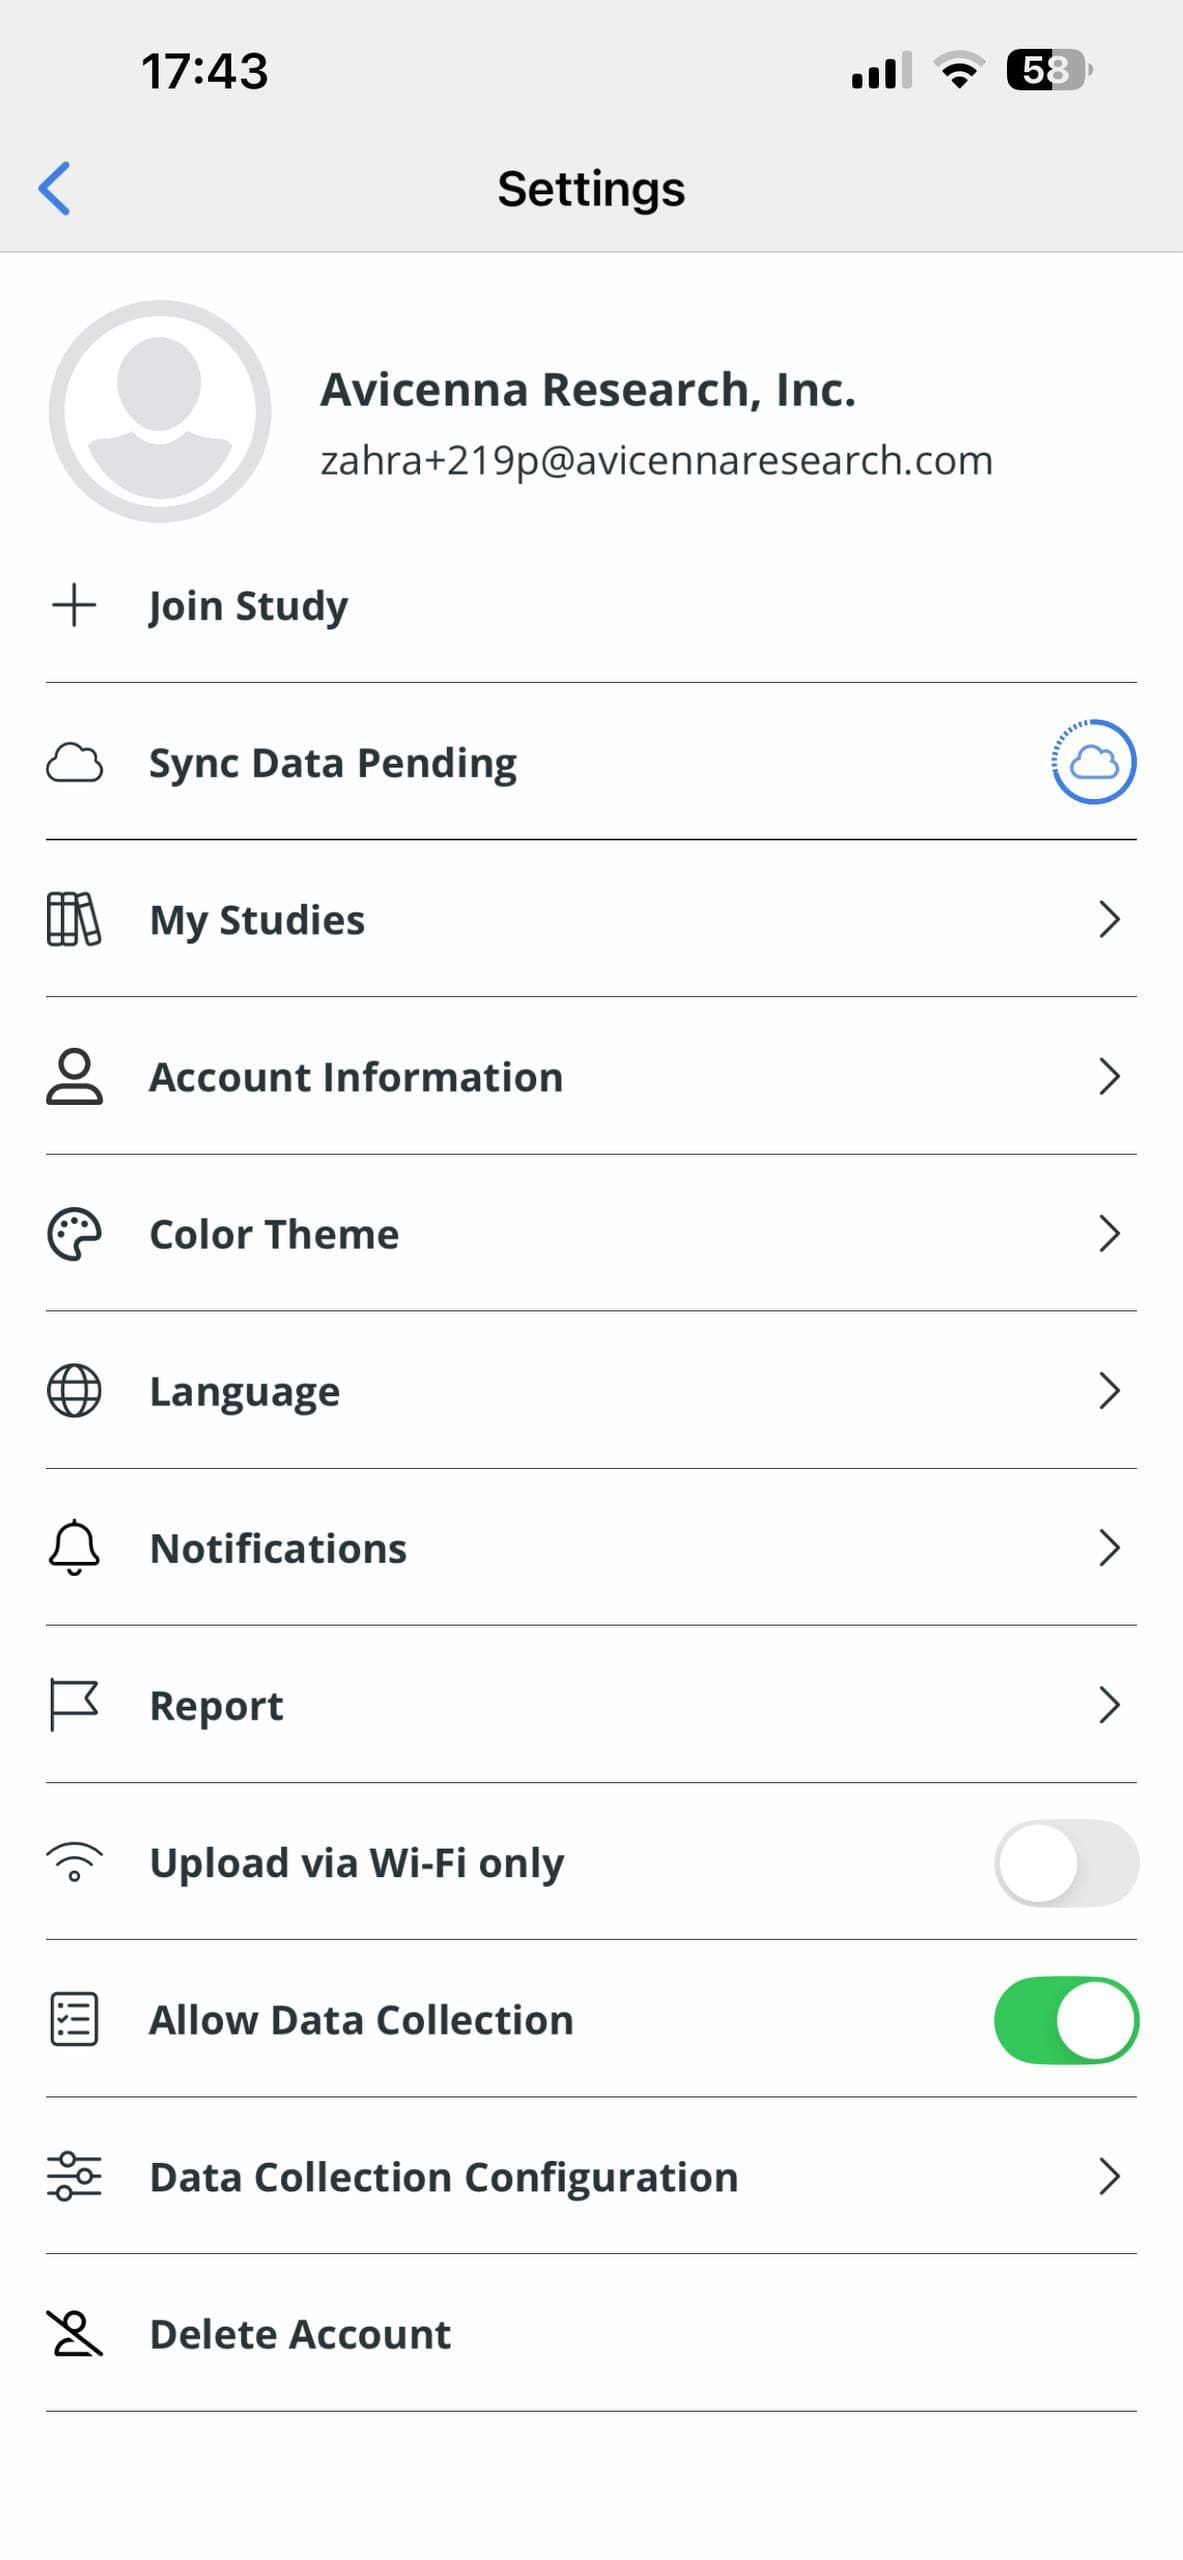Tap the My Studies books icon
The image size is (1183, 2560).
coord(74,919)
